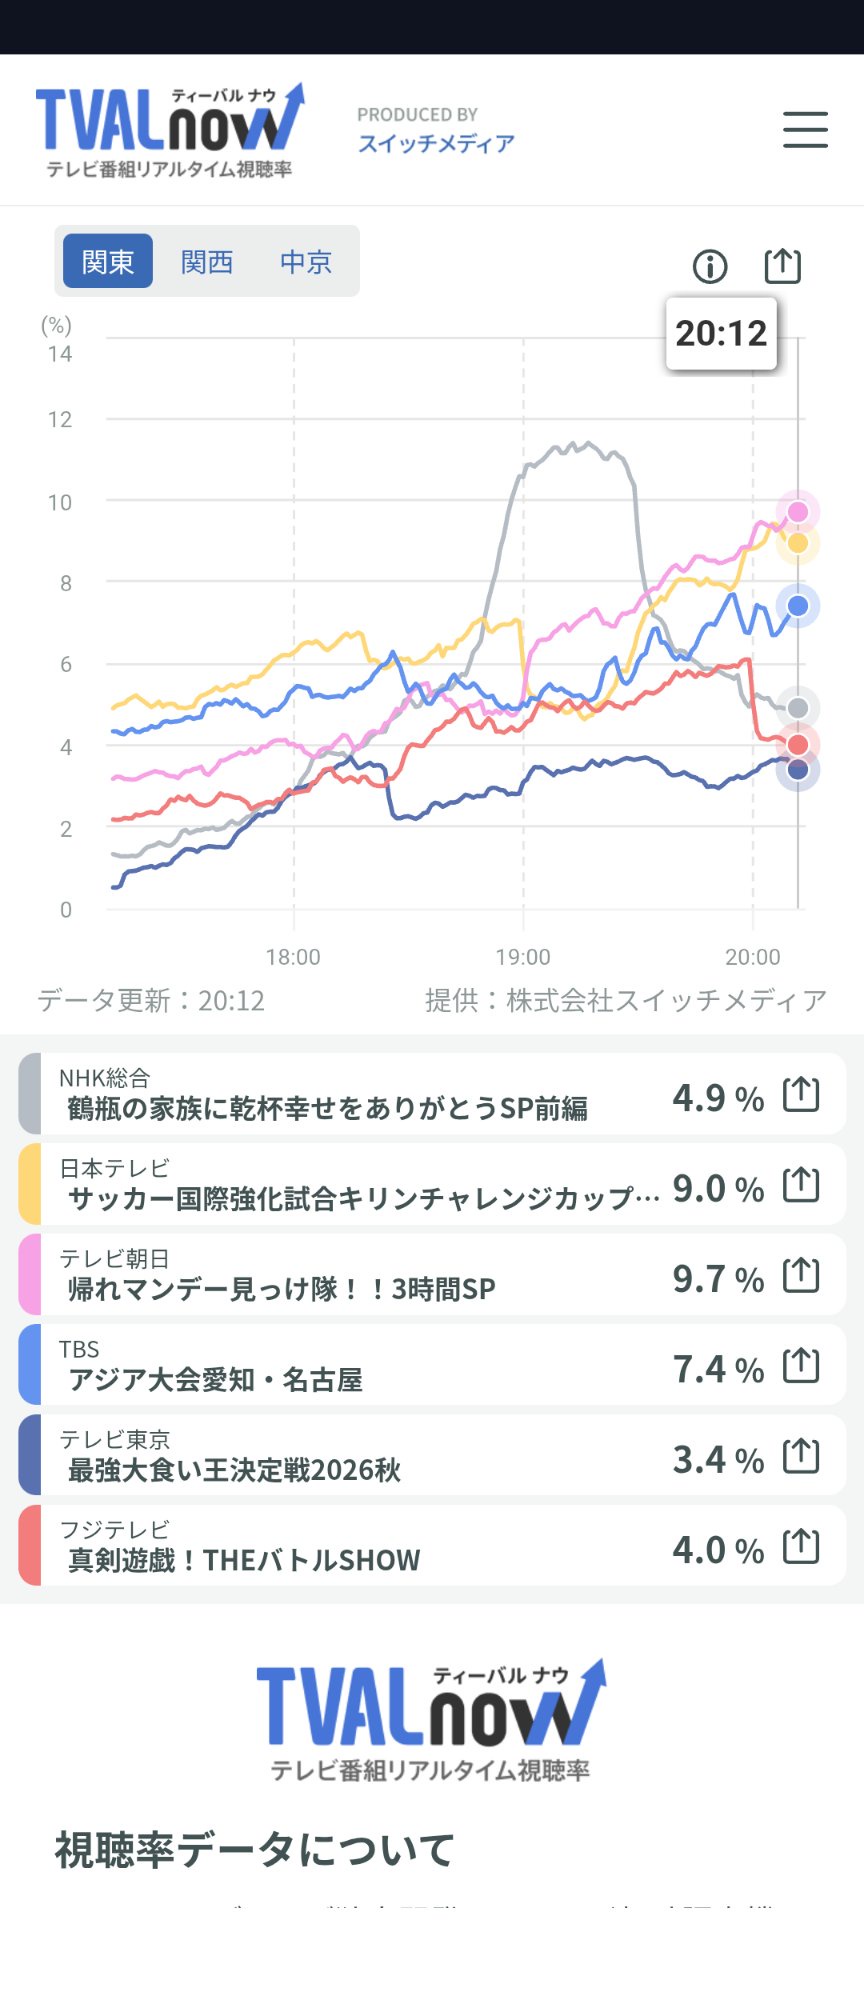The width and height of the screenshot is (864, 2016).
Task: Open the 鶴瓶の家族に乾杯 program row
Action: pos(432,1094)
